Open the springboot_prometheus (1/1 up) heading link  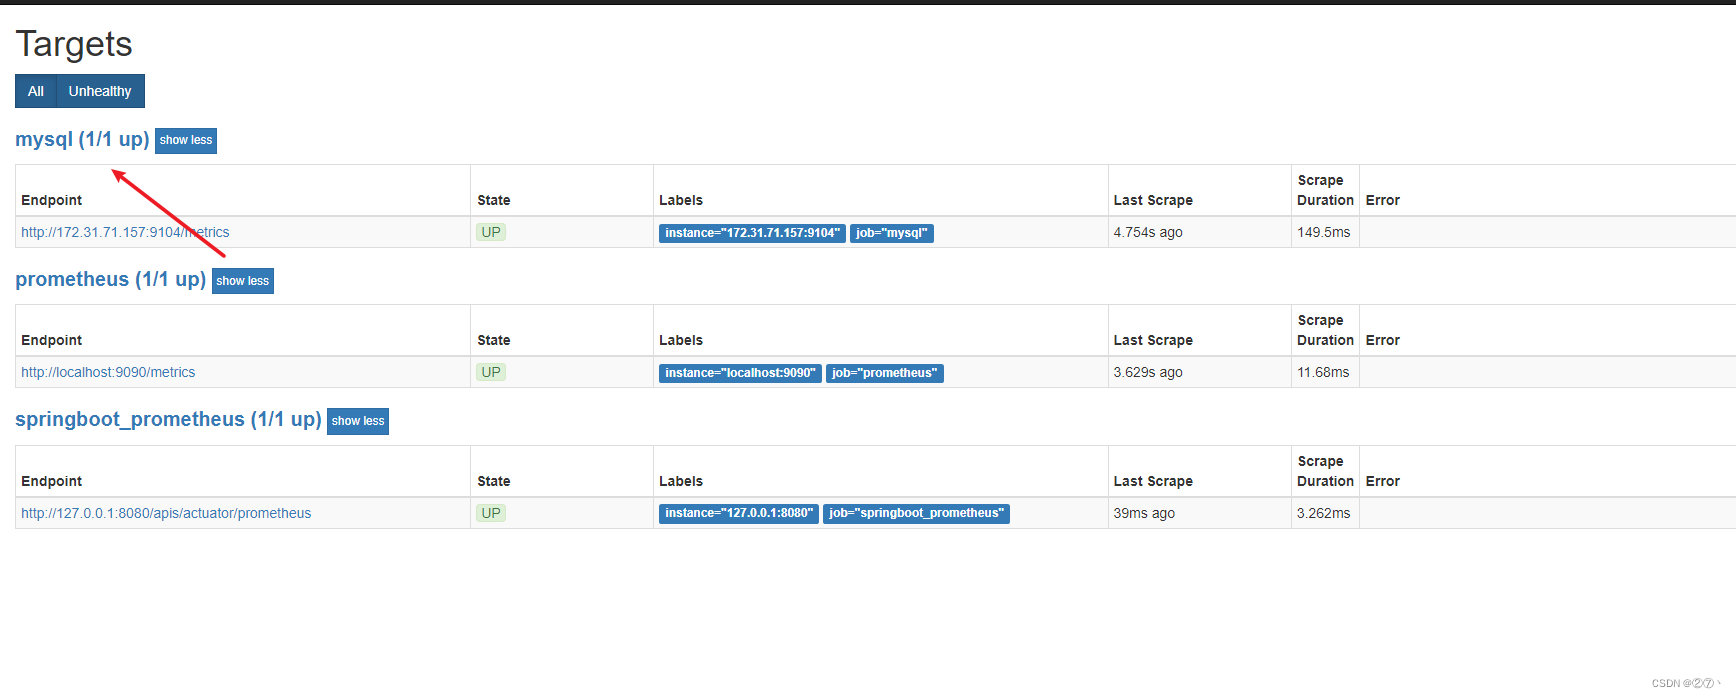[168, 419]
